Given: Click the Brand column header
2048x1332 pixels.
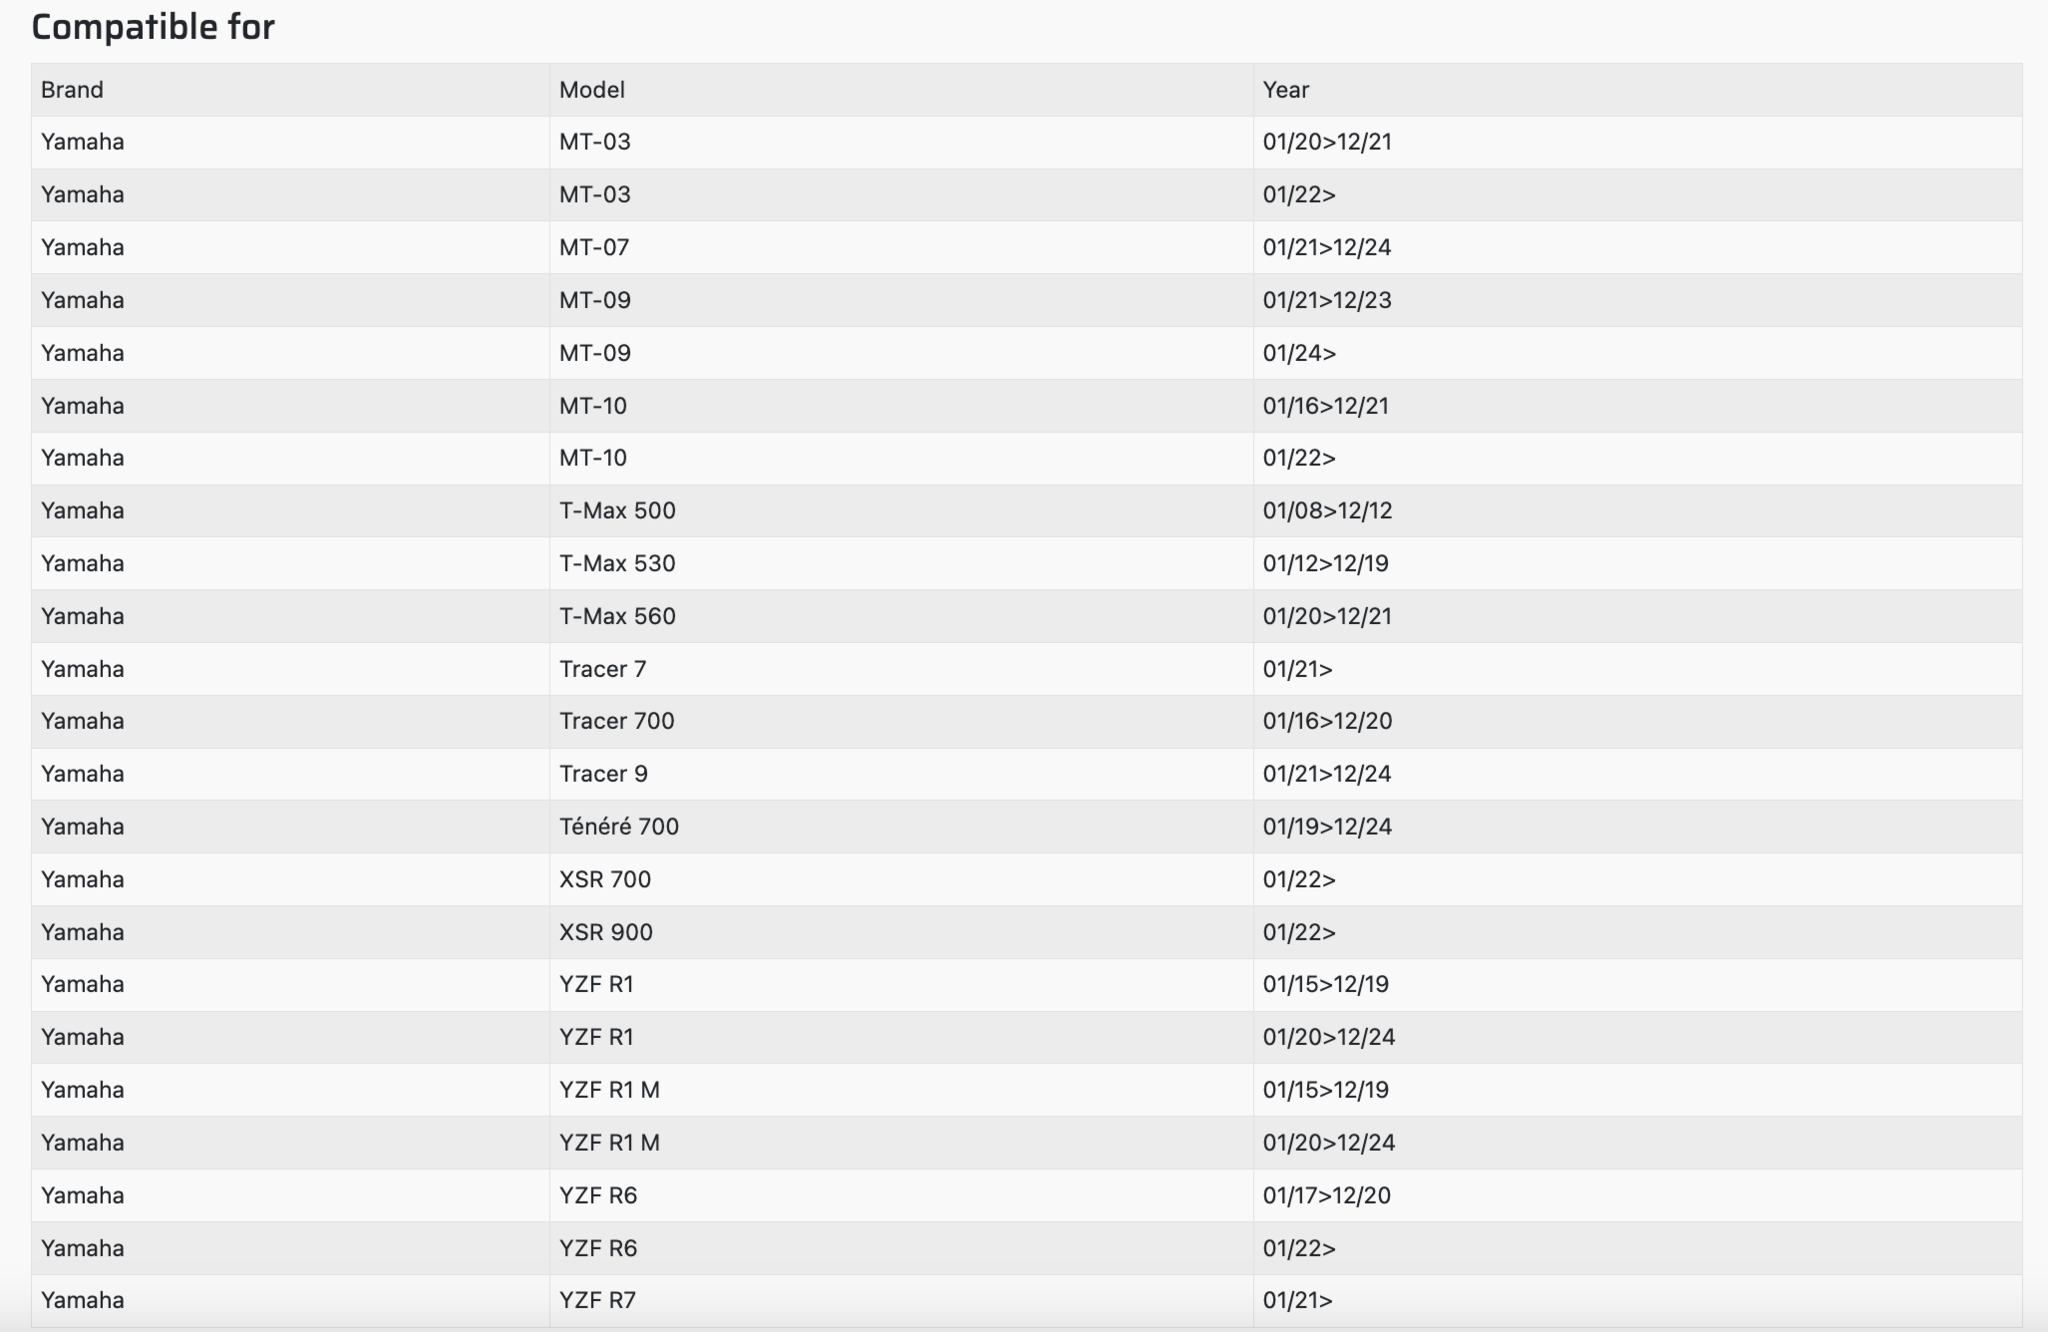Looking at the screenshot, I should point(72,90).
